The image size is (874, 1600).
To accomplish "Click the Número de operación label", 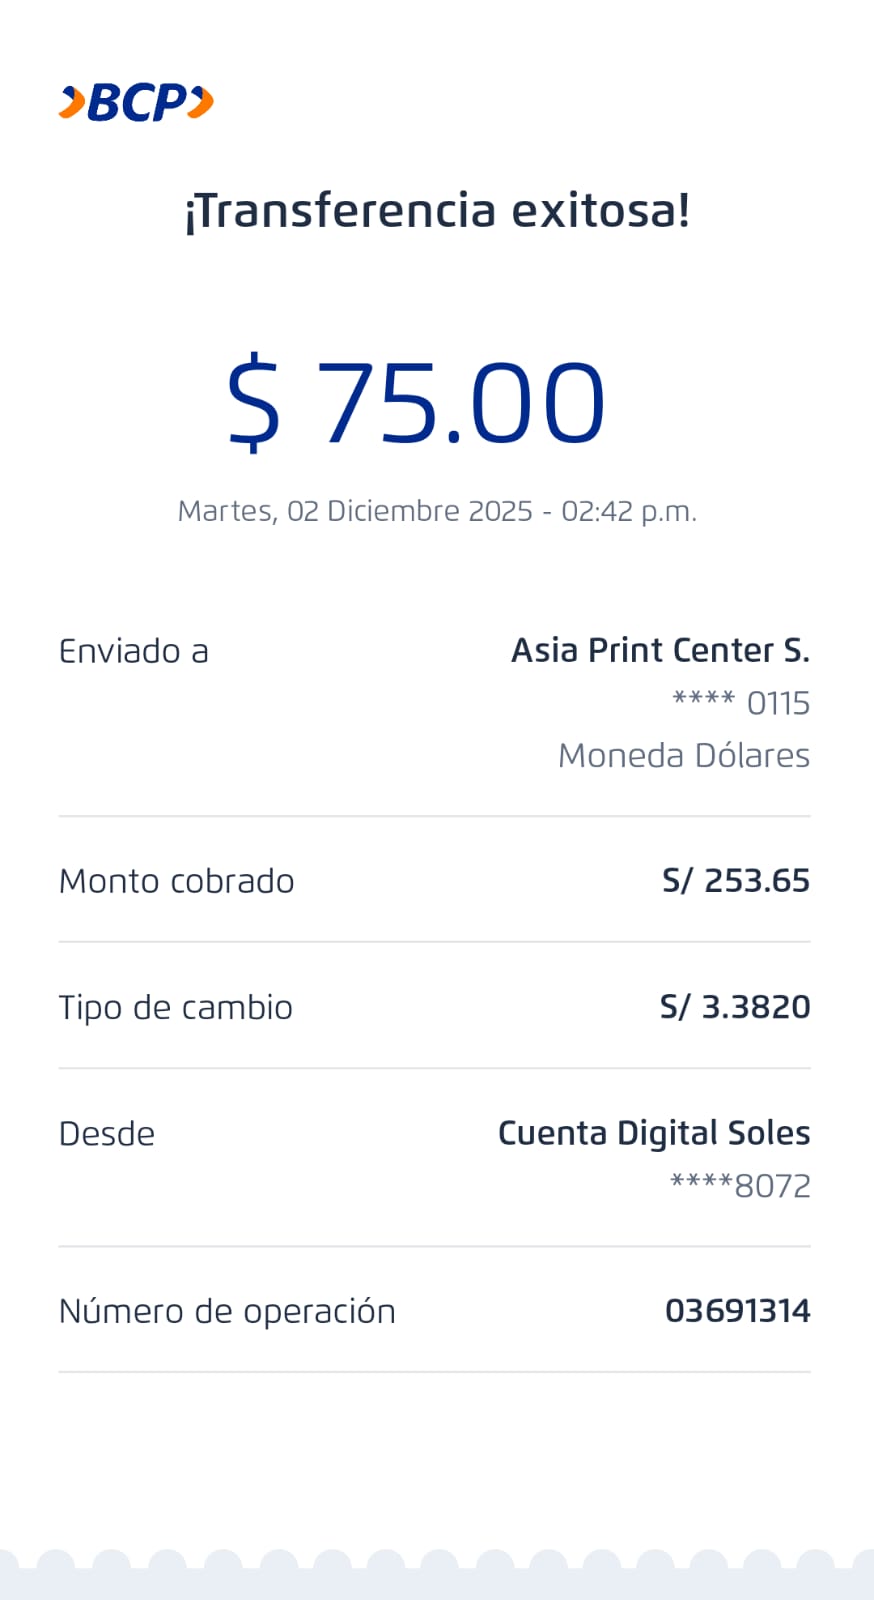I will (227, 1312).
